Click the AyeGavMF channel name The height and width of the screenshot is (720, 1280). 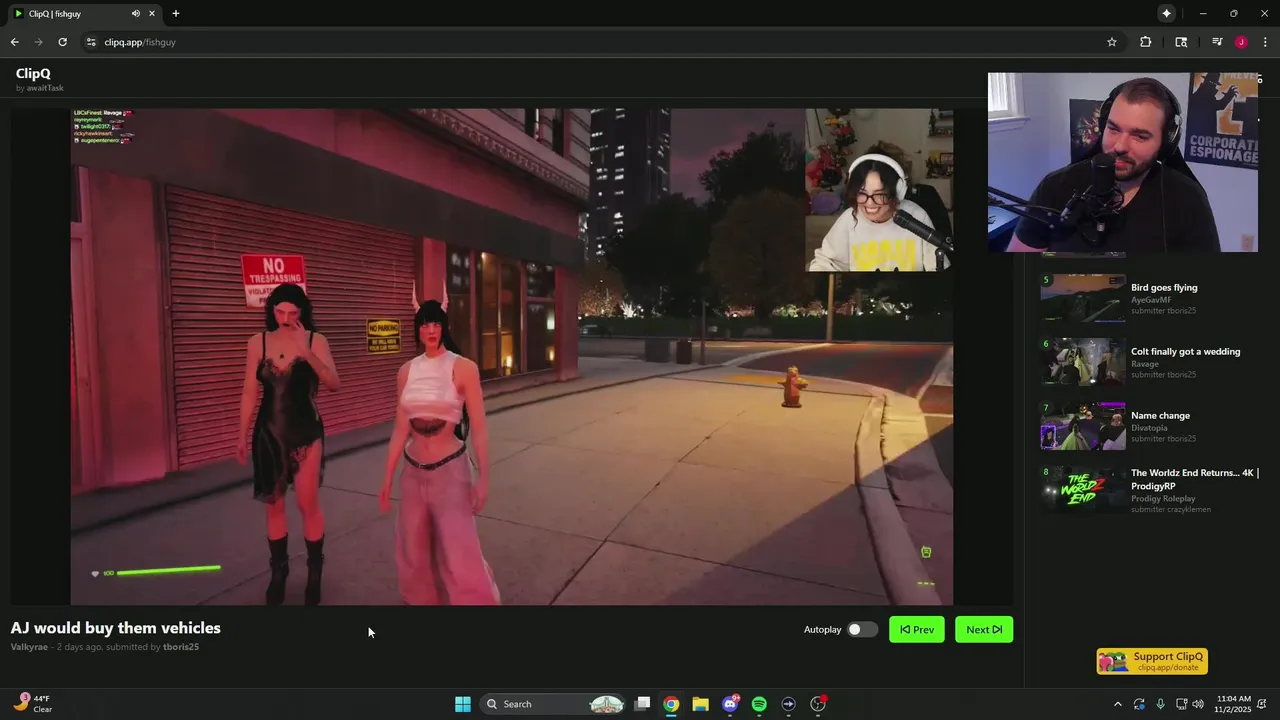(x=1151, y=300)
